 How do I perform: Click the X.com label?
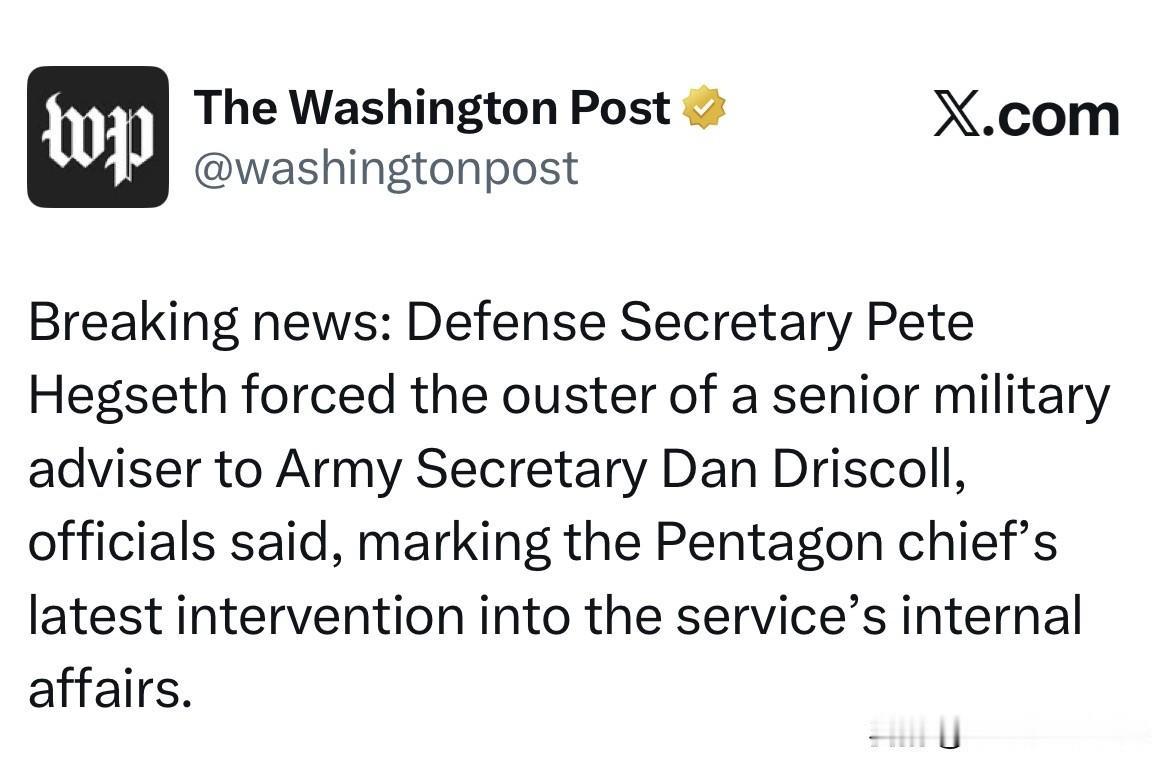tap(1027, 116)
